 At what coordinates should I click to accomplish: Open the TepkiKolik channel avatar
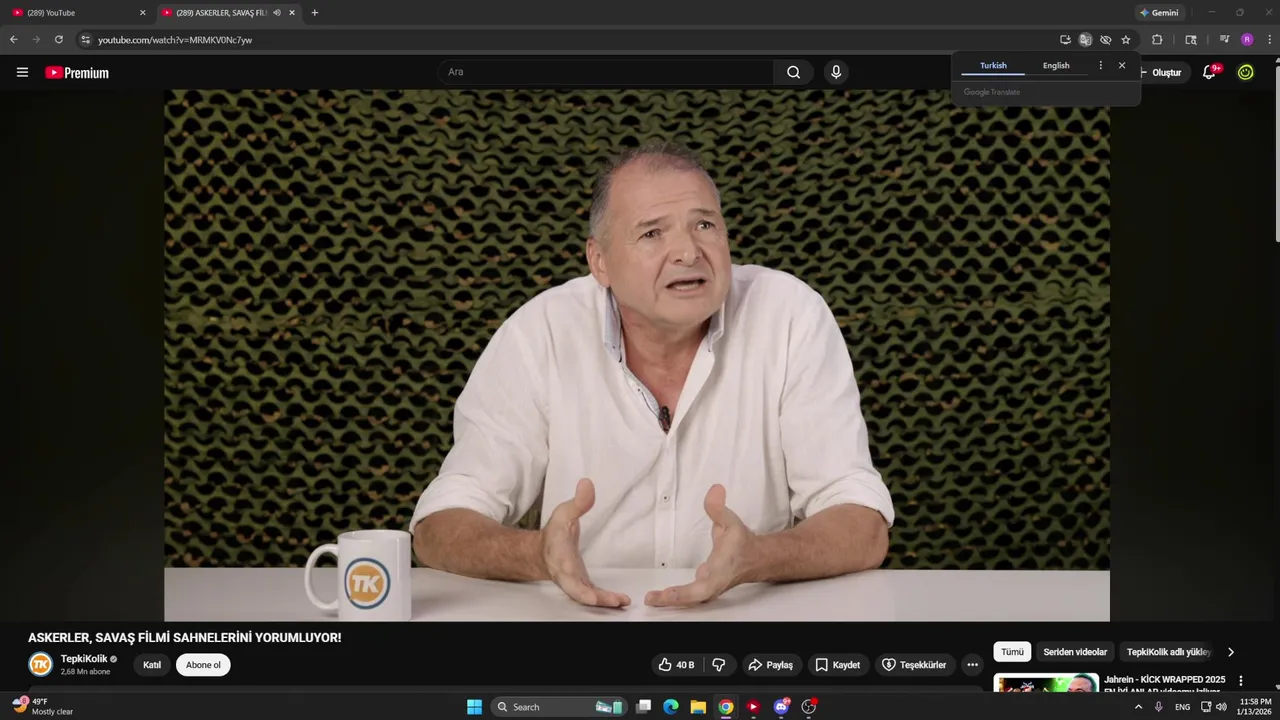(x=40, y=664)
